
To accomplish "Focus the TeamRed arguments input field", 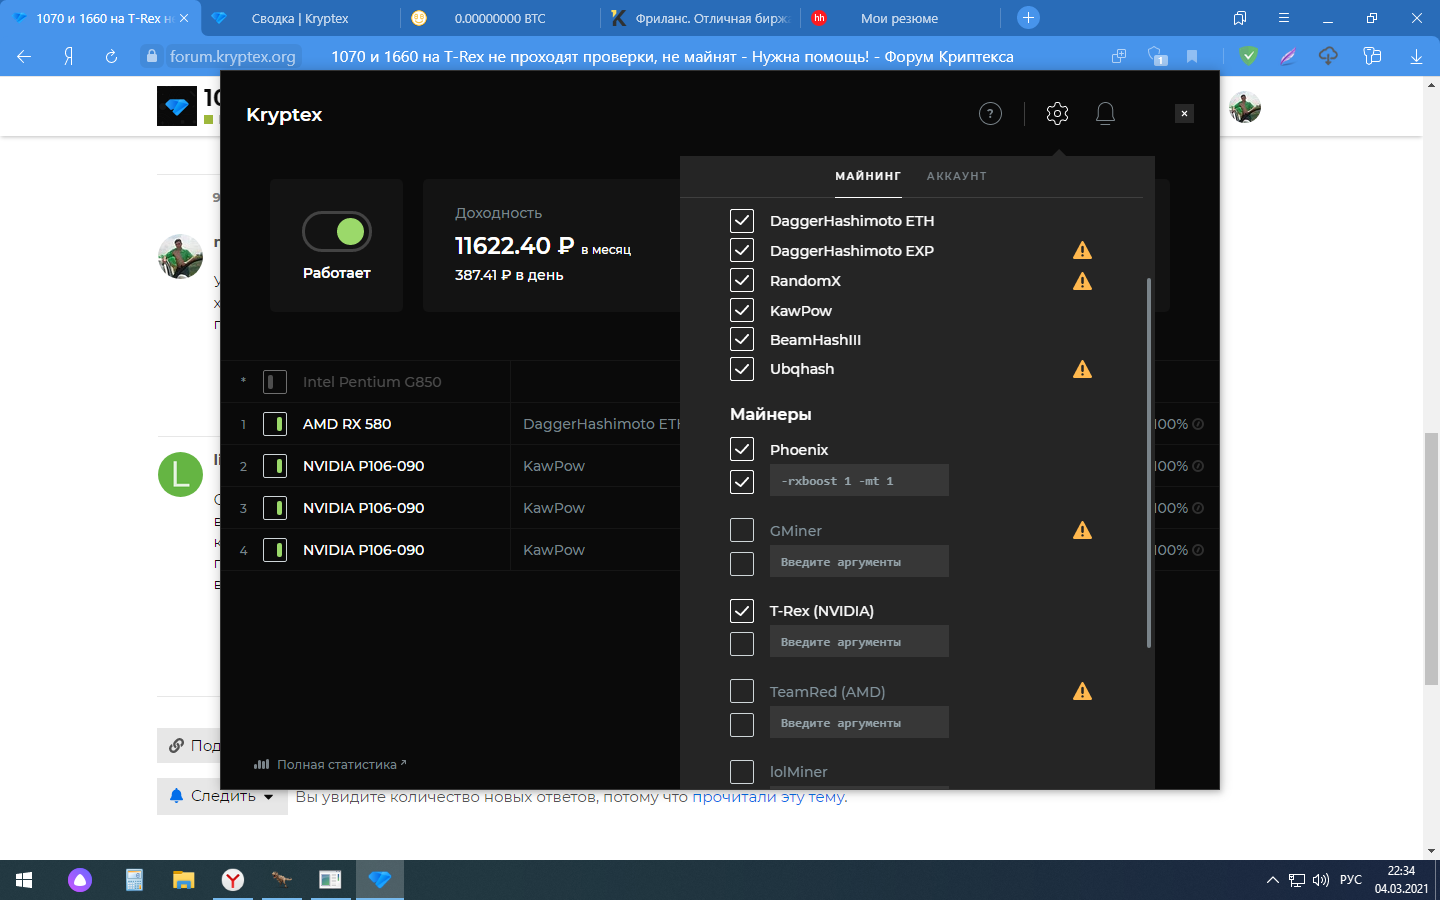I will pos(859,722).
